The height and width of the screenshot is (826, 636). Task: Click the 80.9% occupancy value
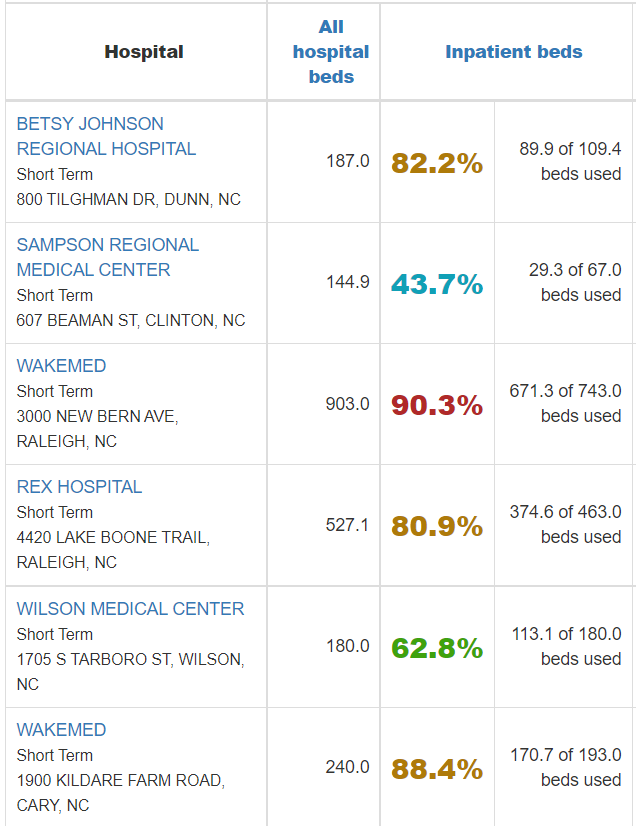point(437,526)
